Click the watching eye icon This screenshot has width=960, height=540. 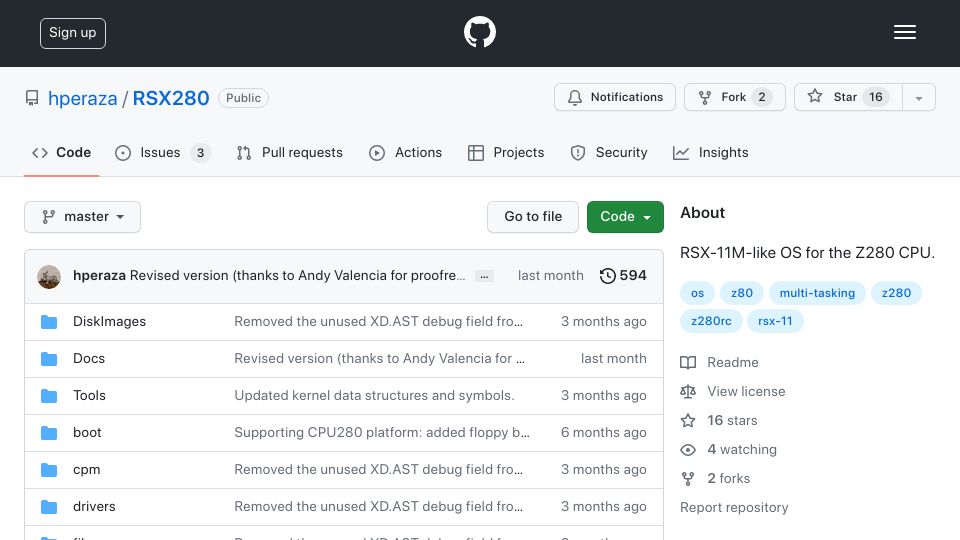pos(688,450)
